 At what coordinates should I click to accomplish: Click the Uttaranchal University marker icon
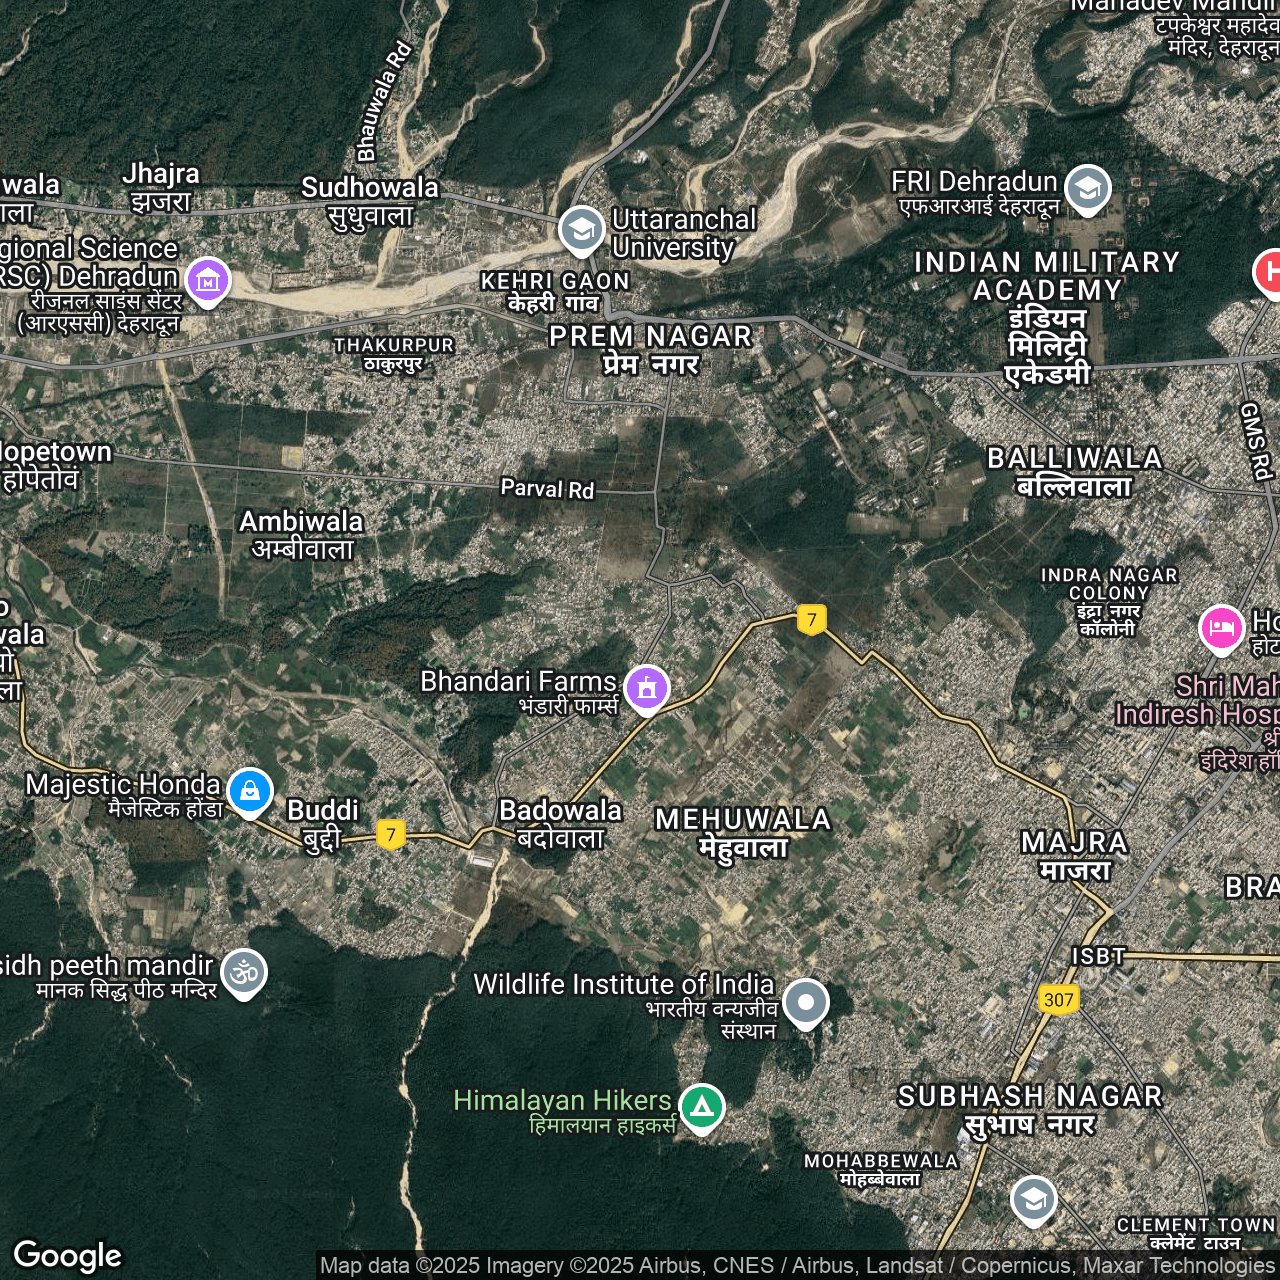click(x=581, y=229)
